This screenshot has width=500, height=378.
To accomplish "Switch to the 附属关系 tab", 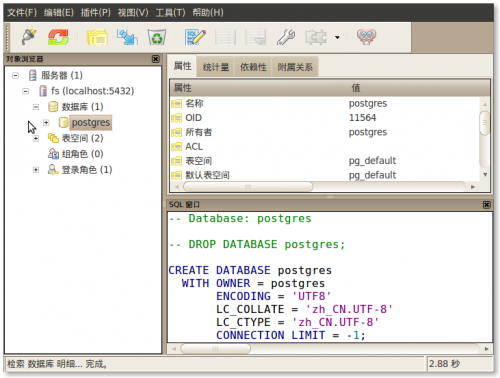I will 295,67.
